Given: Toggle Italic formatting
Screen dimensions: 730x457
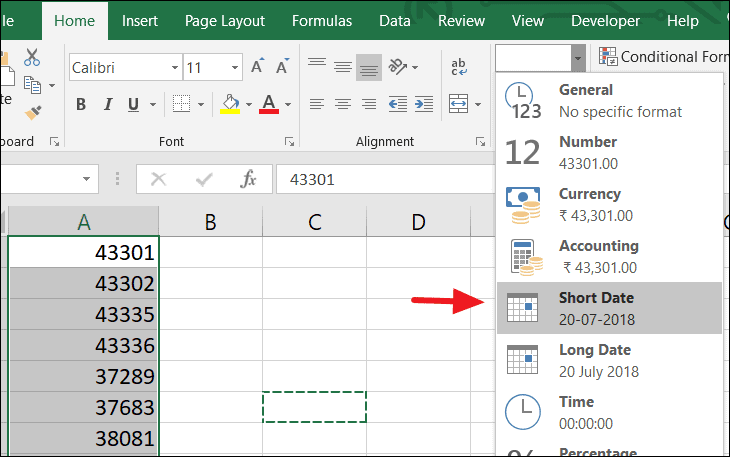Looking at the screenshot, I should coord(108,104).
